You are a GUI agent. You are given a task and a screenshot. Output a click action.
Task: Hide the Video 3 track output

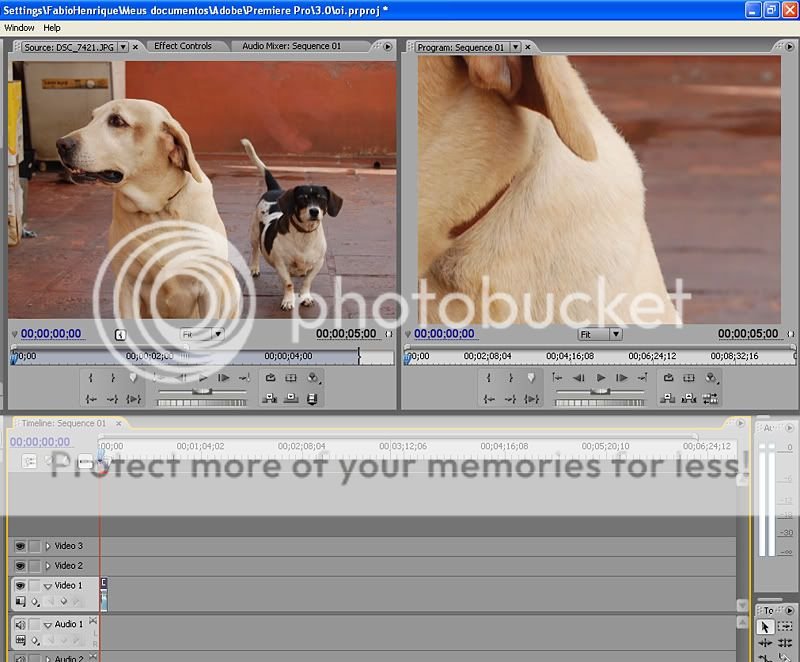[x=19, y=546]
